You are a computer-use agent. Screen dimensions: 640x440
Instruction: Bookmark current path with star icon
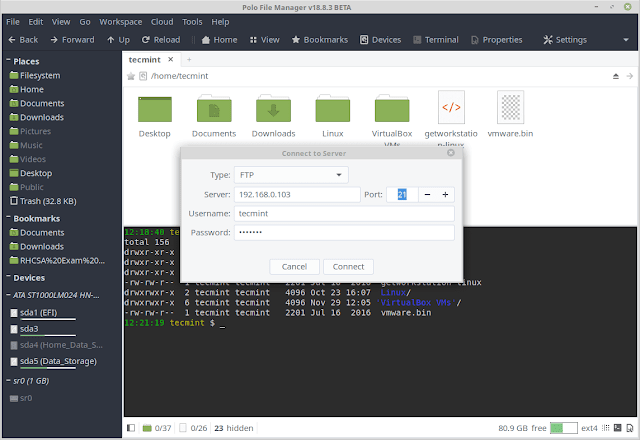tap(131, 76)
